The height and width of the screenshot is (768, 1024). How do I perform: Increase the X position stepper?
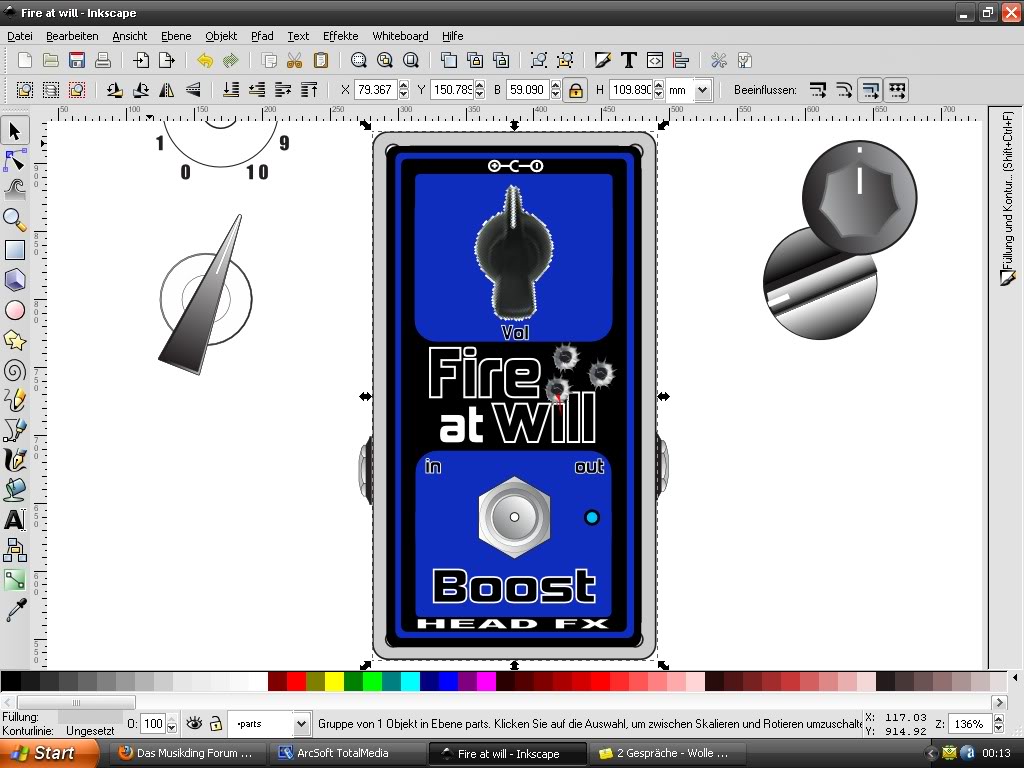click(404, 85)
